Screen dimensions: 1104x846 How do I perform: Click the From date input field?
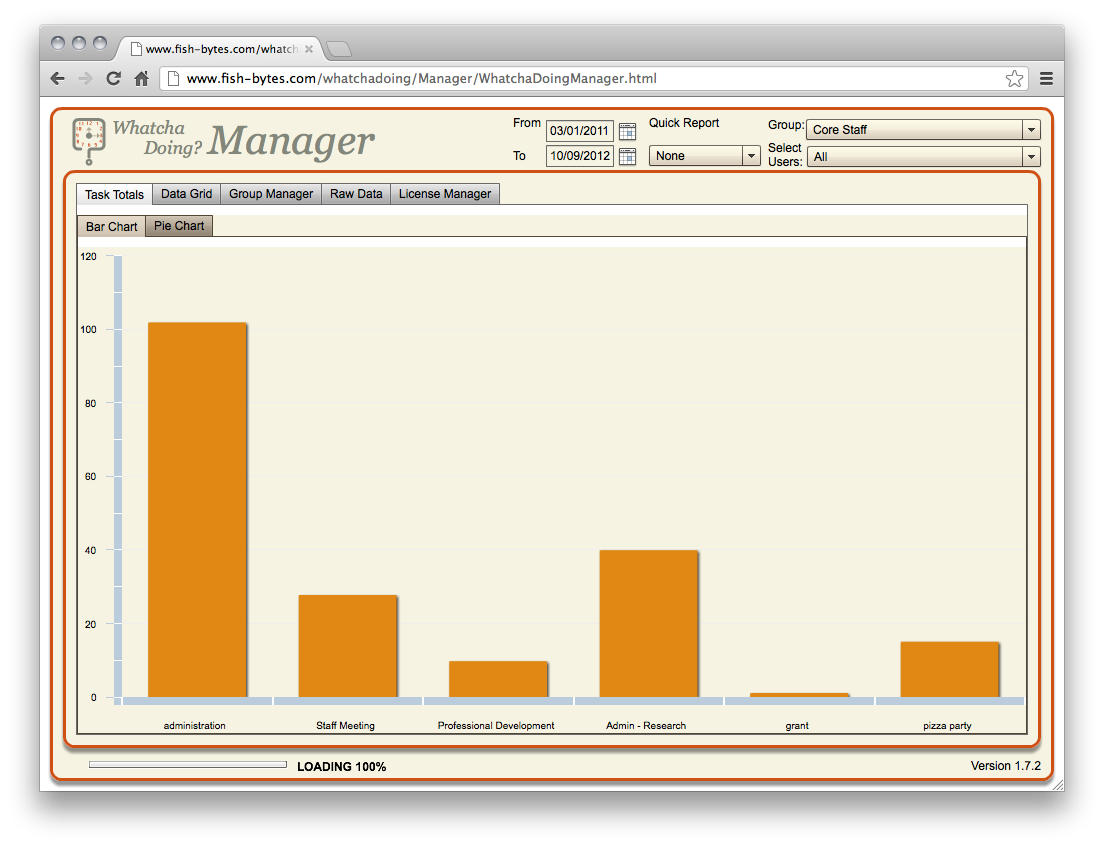click(579, 131)
